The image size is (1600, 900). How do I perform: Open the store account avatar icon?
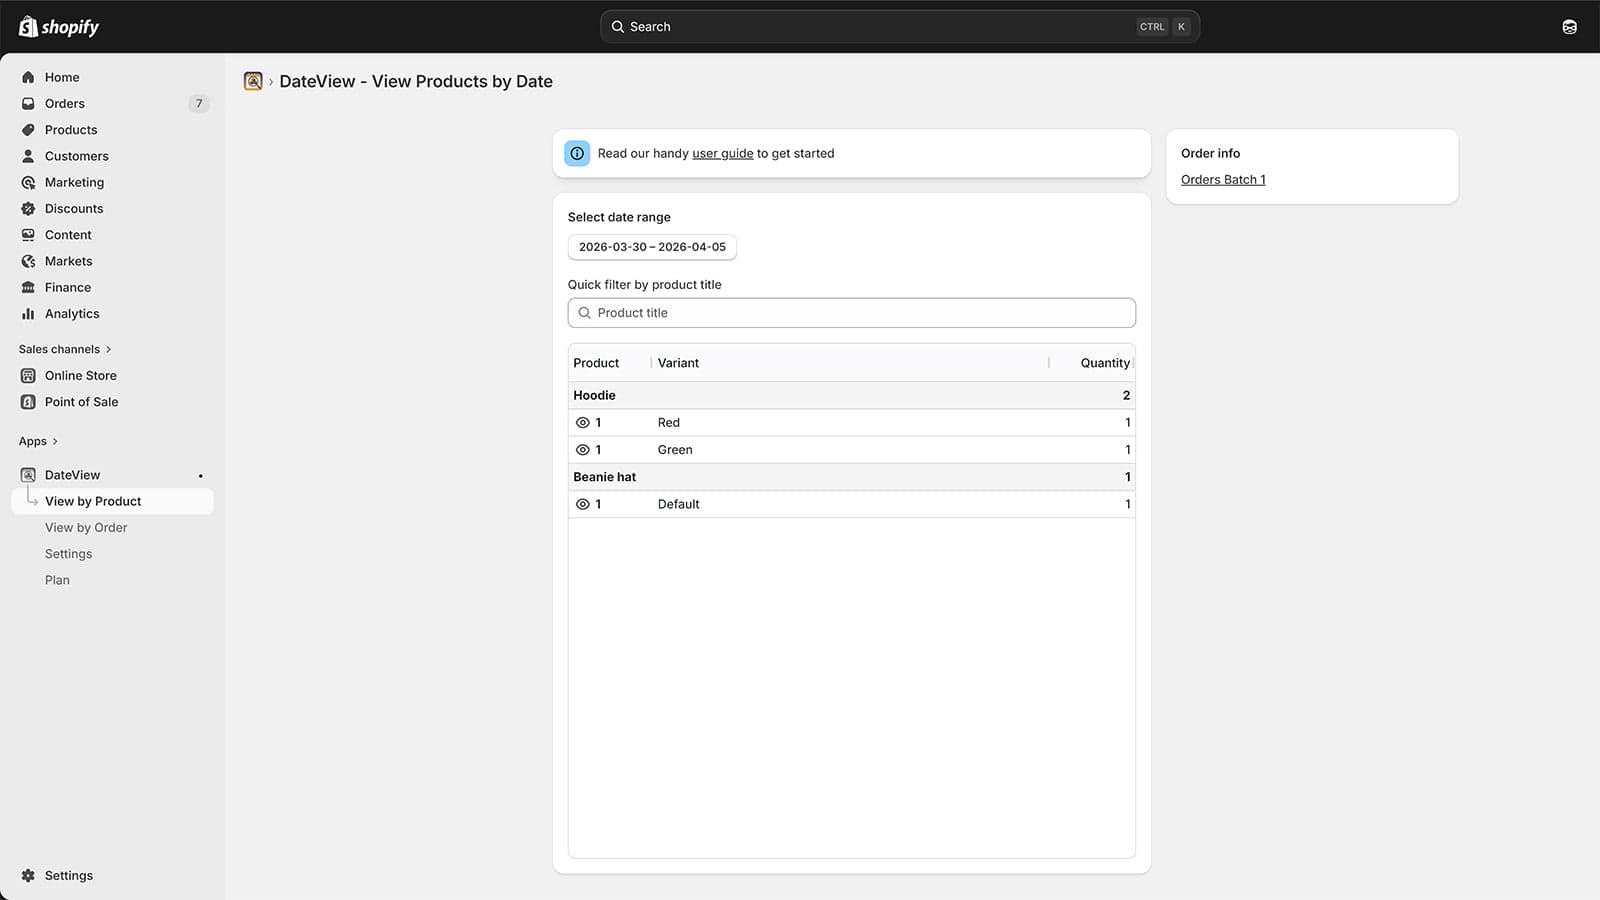tap(1569, 27)
